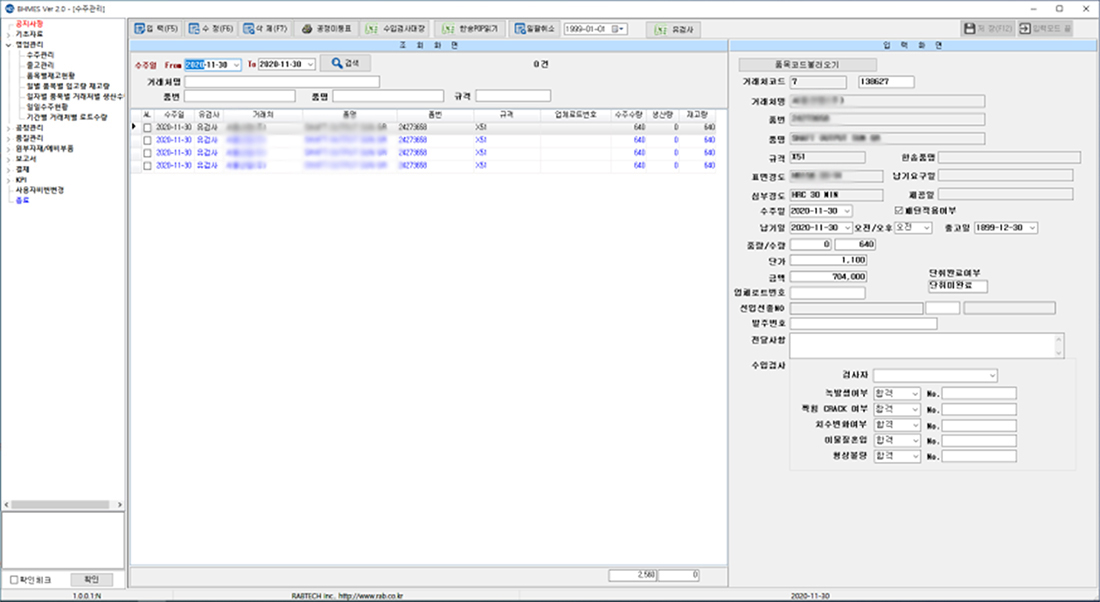
Task: Click the 발주번호 input field
Action: tap(864, 323)
